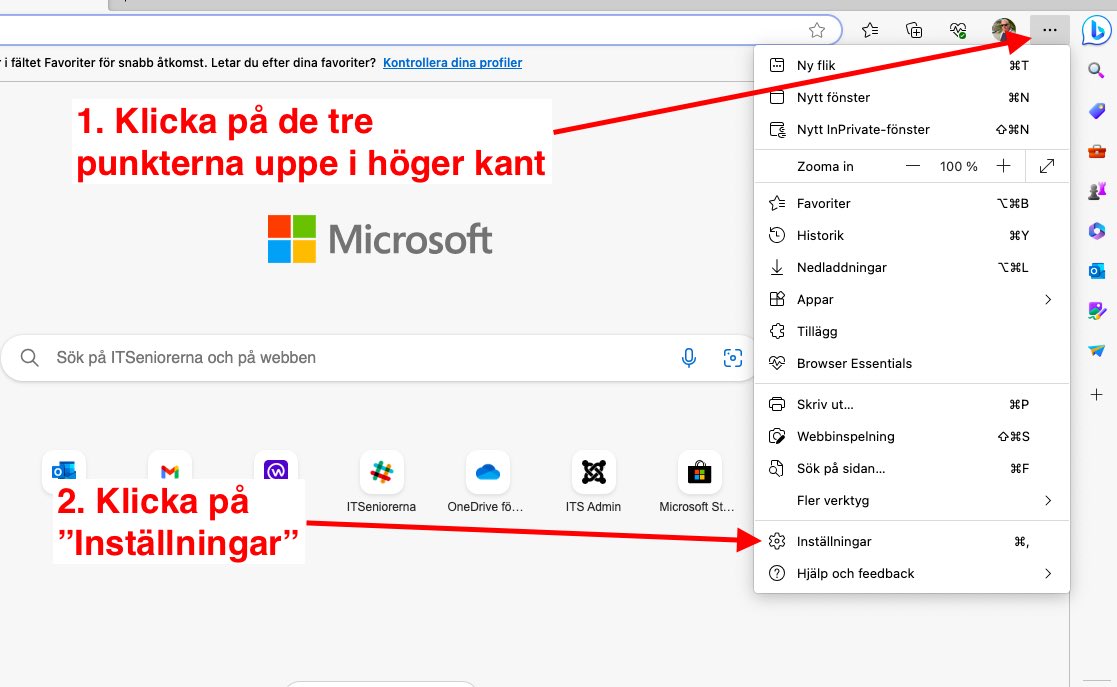Click Kontrollera dina profiler link
Viewport: 1117px width, 687px height.
[x=452, y=63]
